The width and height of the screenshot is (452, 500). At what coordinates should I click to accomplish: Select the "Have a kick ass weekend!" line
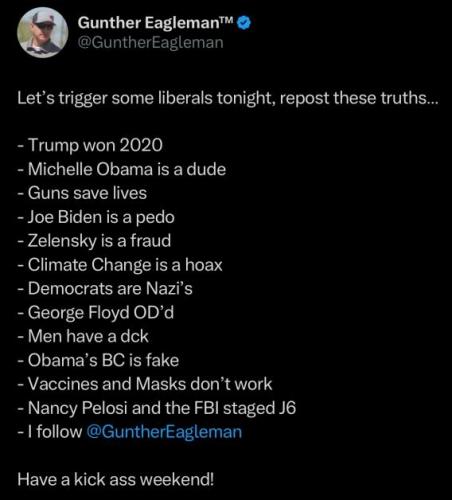[x=115, y=480]
